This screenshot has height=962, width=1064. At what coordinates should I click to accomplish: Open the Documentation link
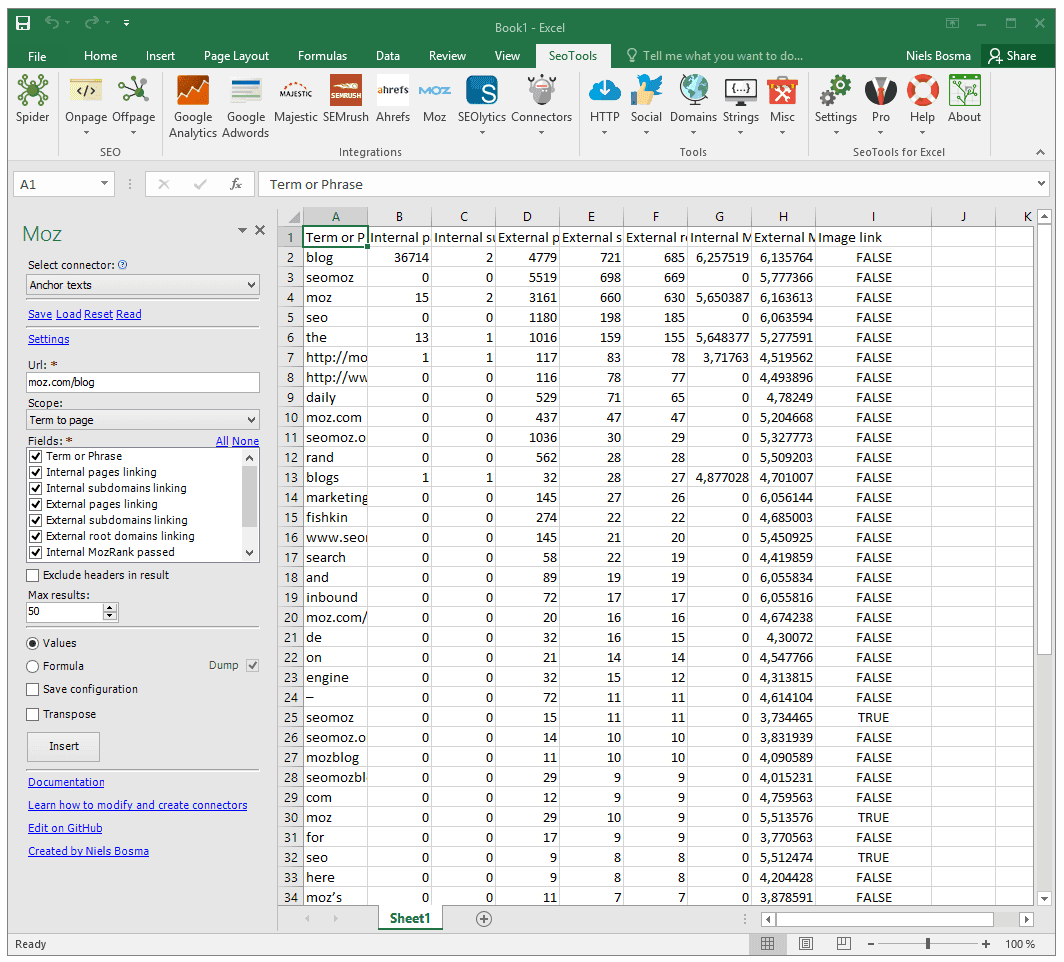[x=66, y=781]
